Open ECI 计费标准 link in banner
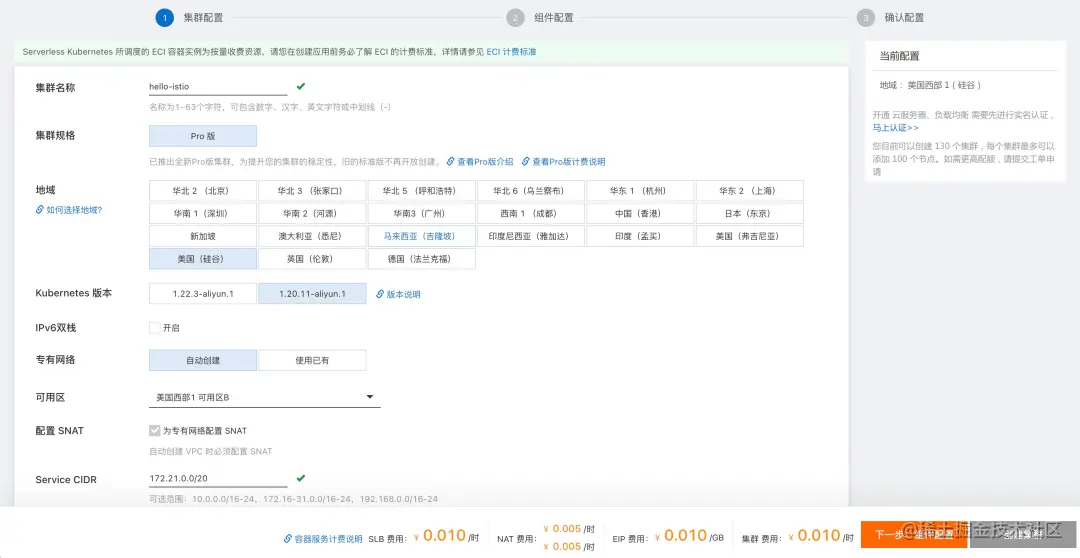 coord(511,52)
